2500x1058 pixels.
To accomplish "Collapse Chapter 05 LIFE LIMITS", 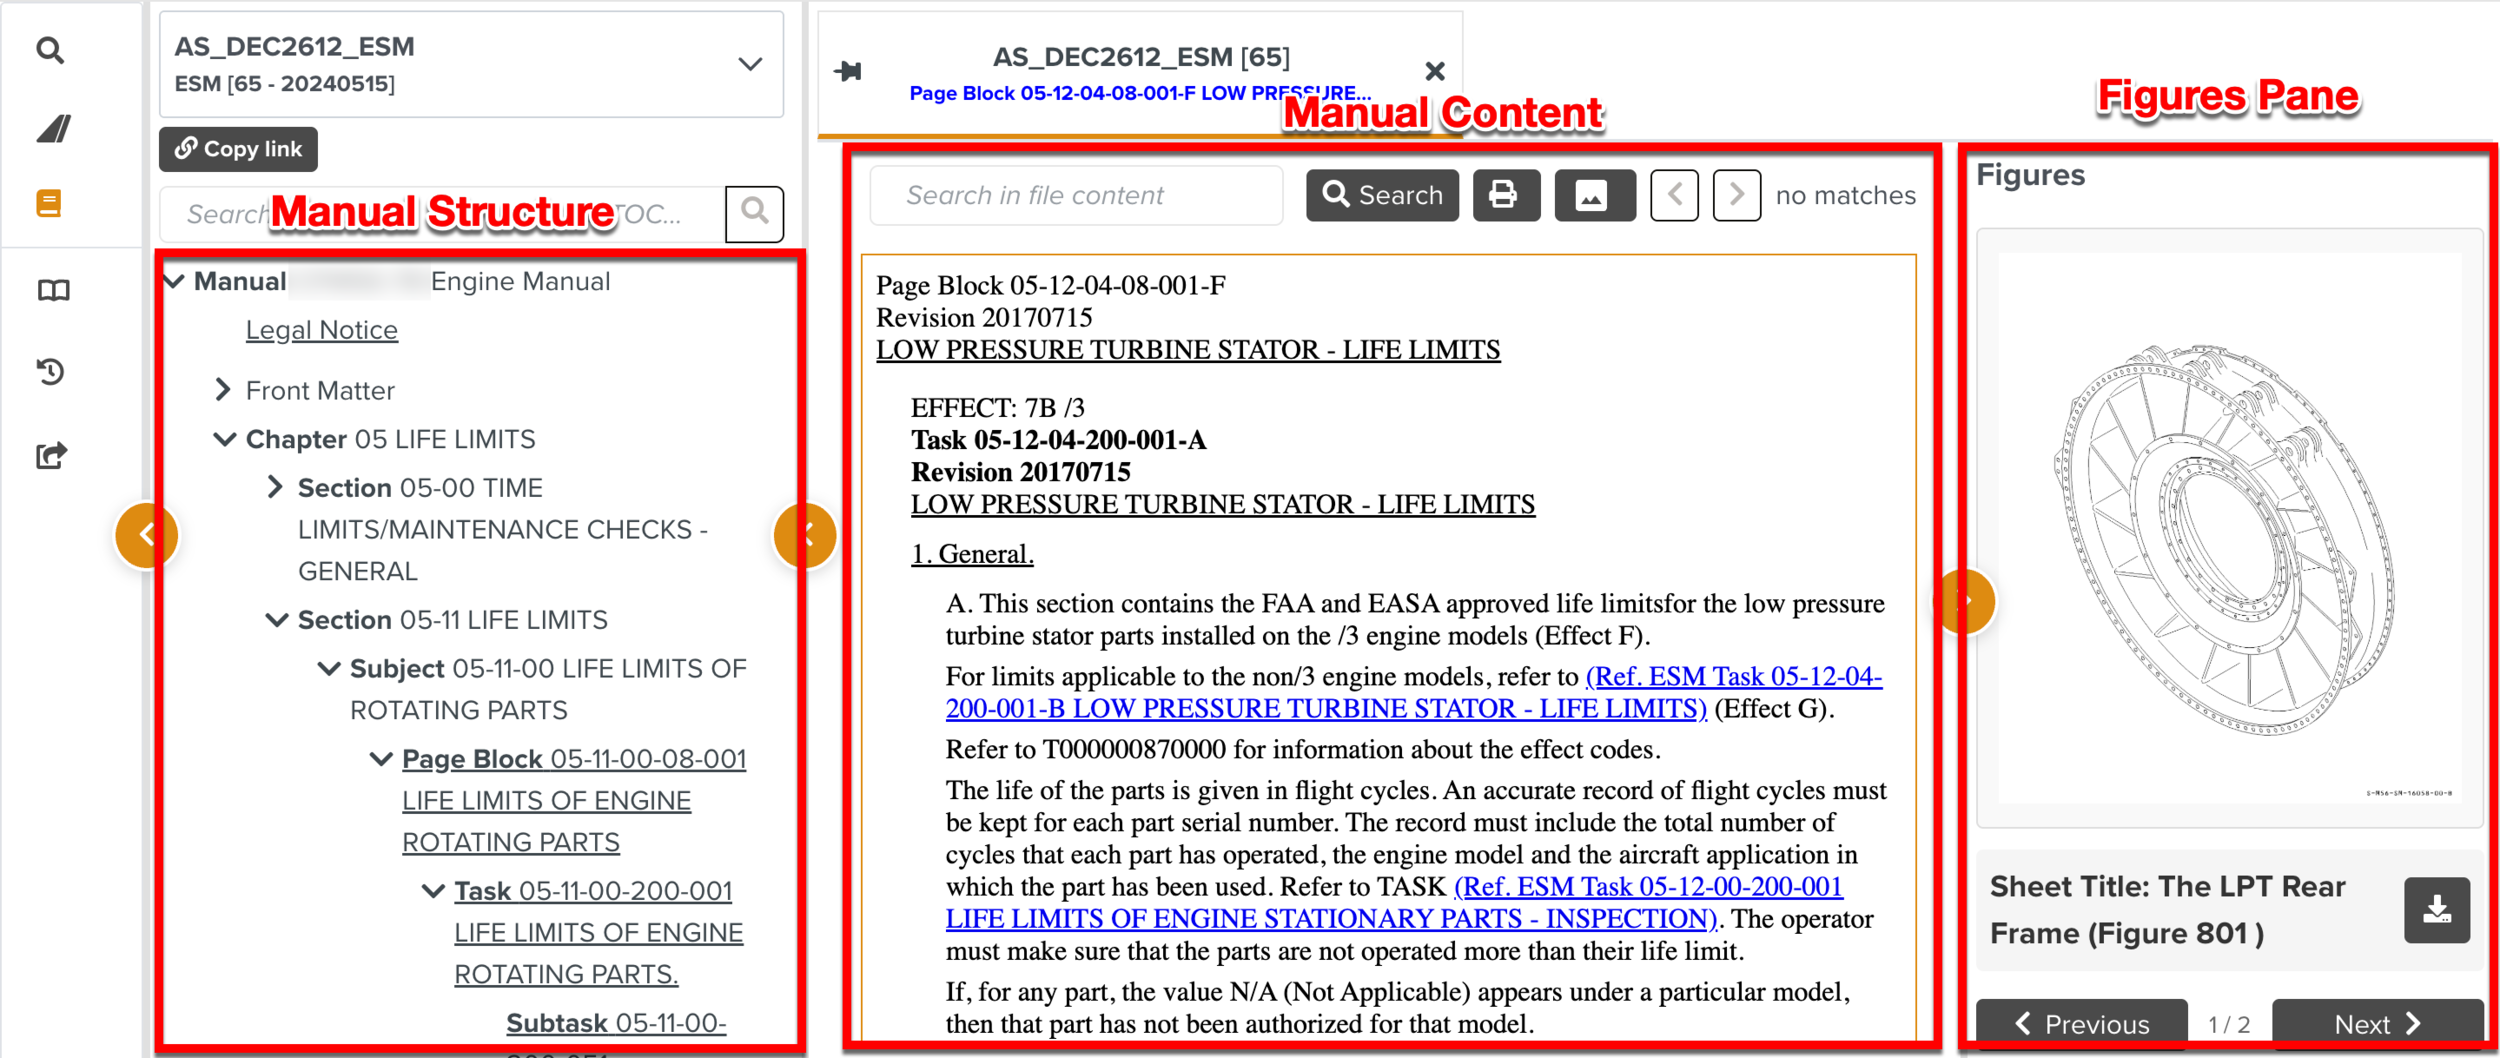I will coord(224,438).
